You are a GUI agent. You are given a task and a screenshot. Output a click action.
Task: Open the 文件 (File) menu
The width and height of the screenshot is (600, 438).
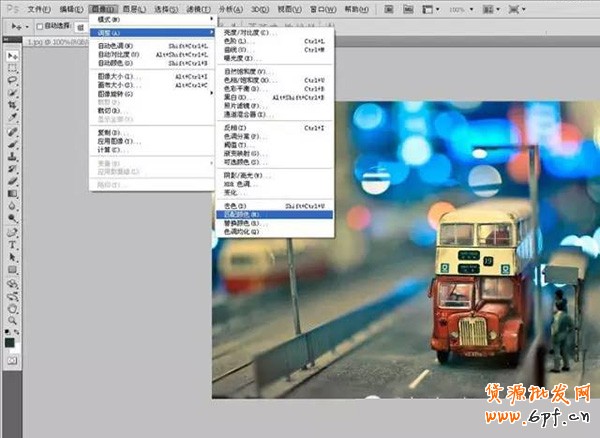click(x=39, y=8)
